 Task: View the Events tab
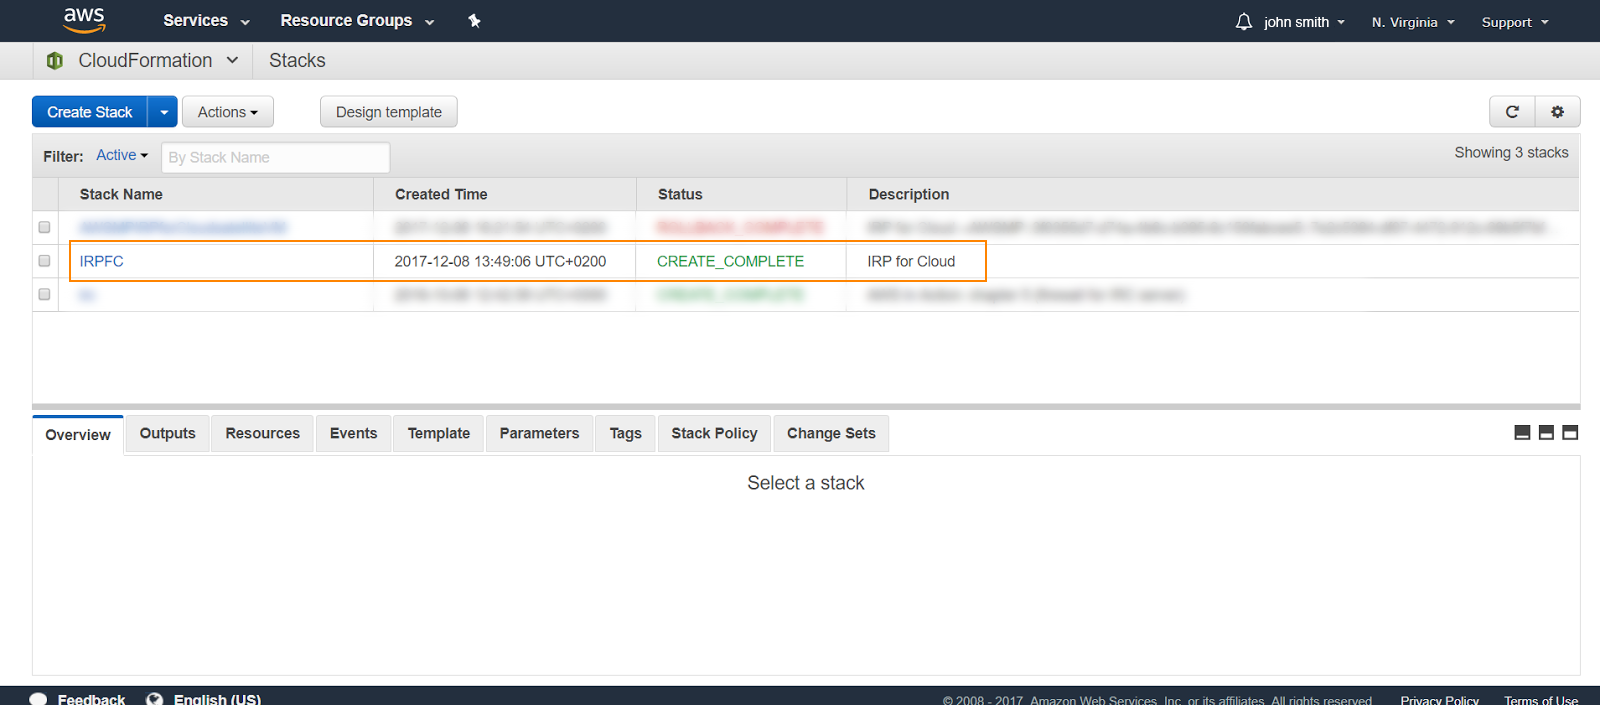point(354,433)
